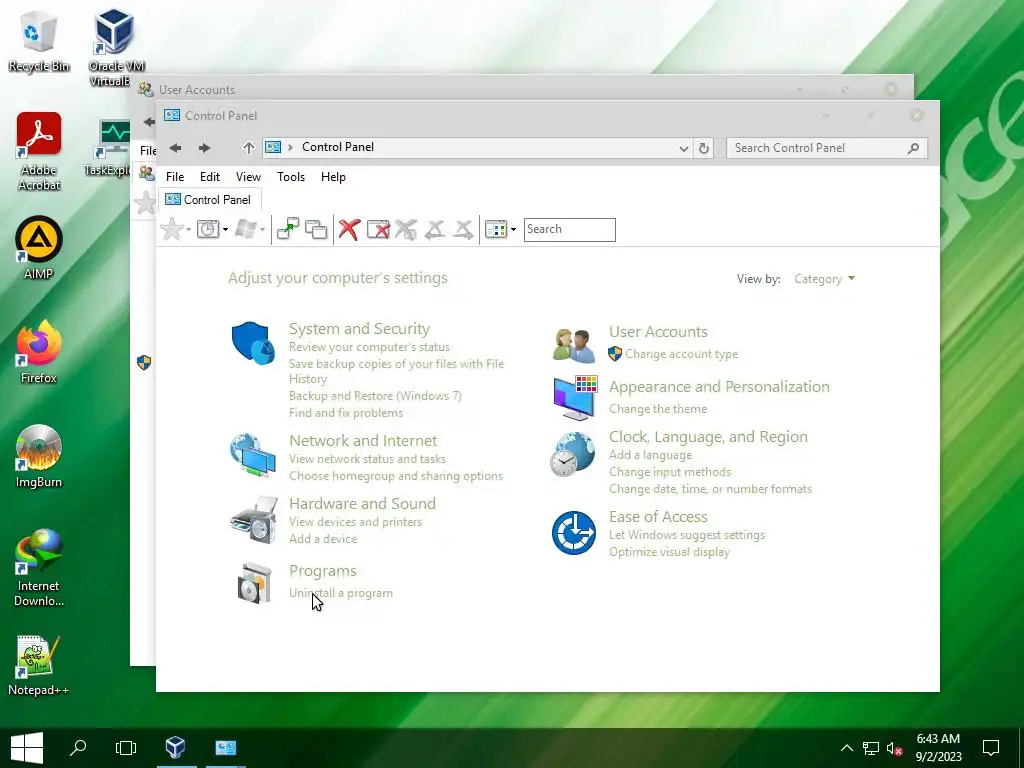The image size is (1024, 768).
Task: Open the Help menu
Action: coord(333,177)
